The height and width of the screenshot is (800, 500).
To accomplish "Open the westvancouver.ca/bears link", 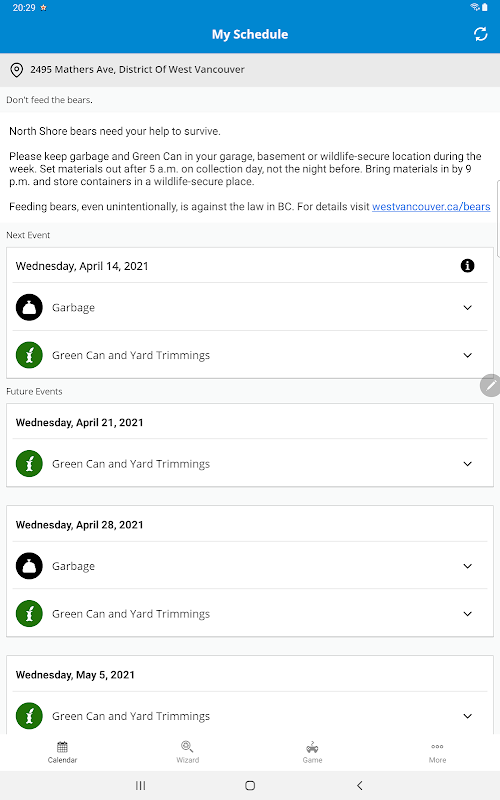I will pyautogui.click(x=431, y=207).
